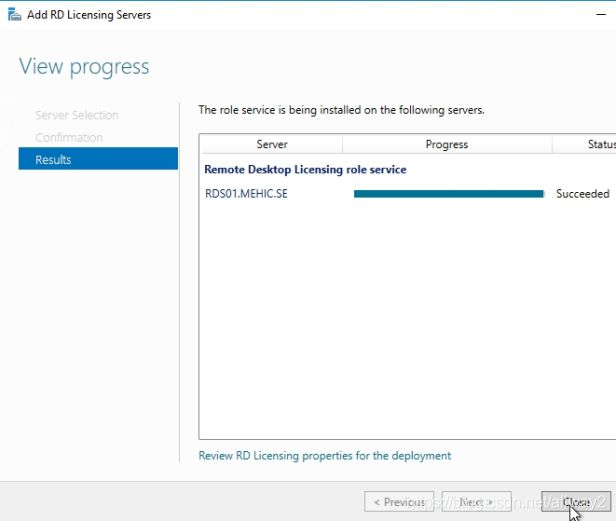Viewport: 616px width, 521px height.
Task: Click the installation progress bar
Action: [449, 194]
